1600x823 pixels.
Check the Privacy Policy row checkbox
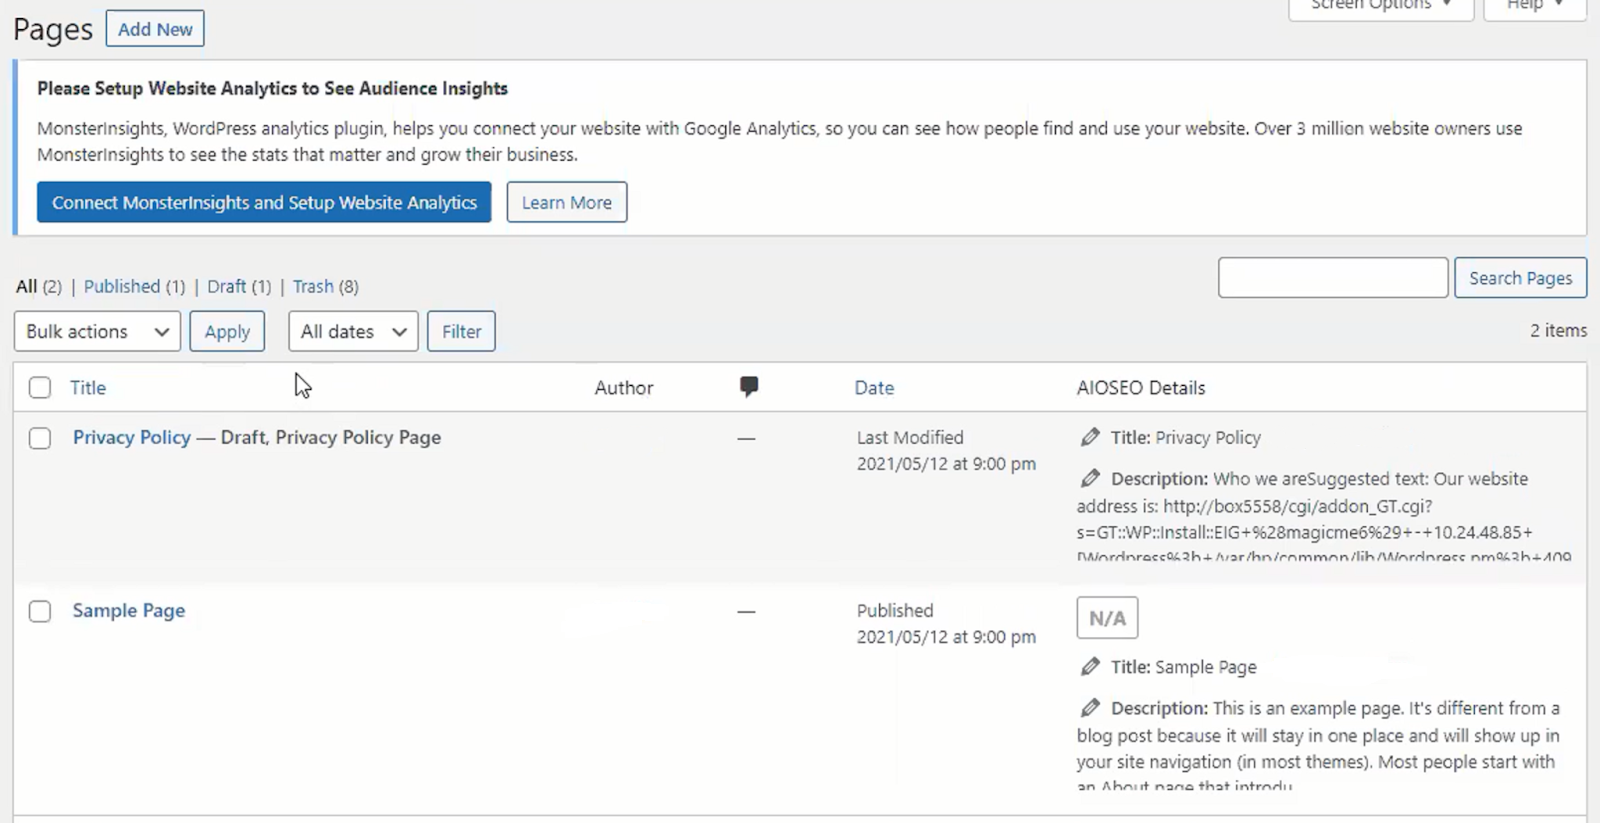[x=40, y=438]
